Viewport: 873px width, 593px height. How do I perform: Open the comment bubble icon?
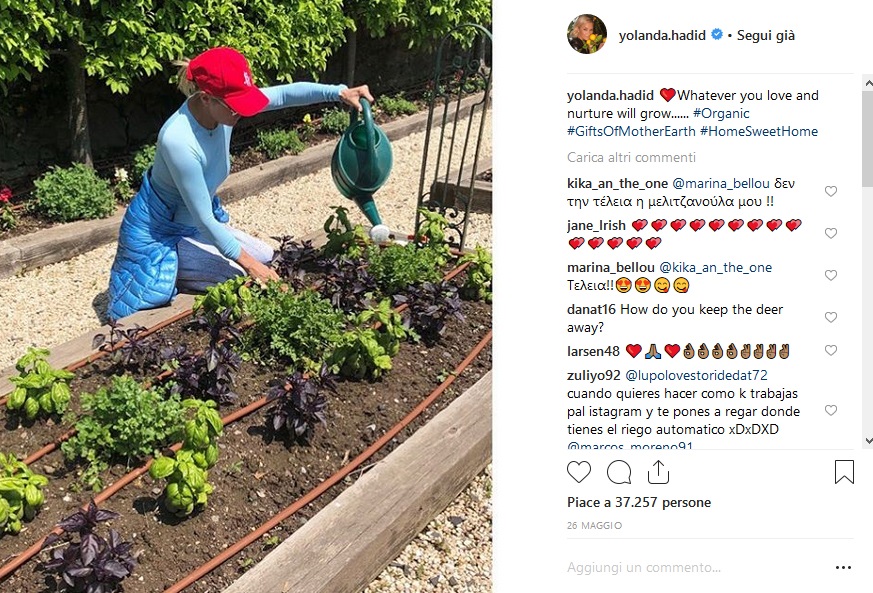pos(619,473)
